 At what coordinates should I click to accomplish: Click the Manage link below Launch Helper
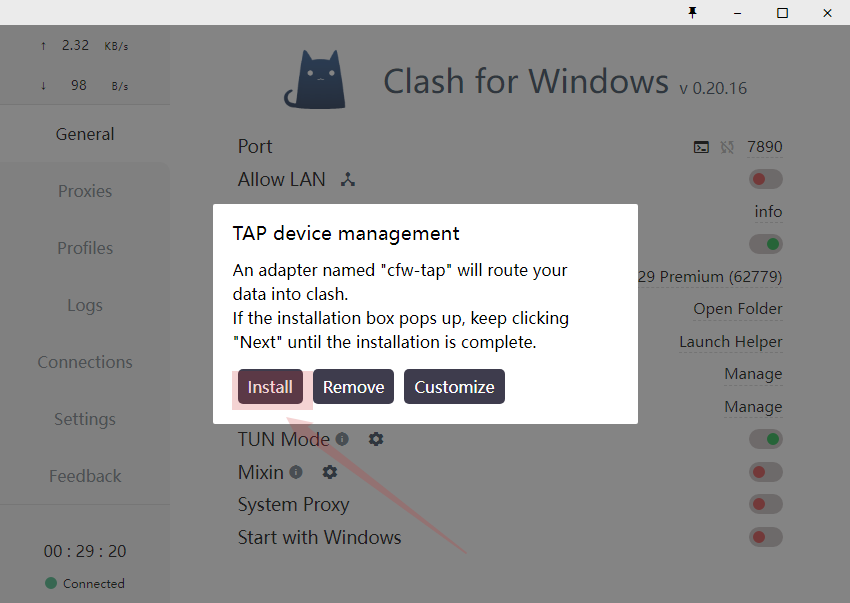753,374
